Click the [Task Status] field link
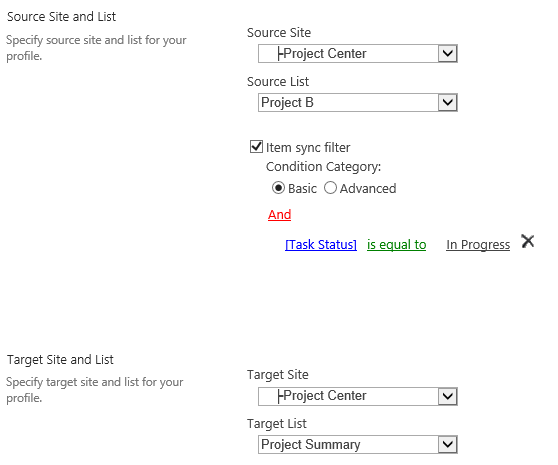The image size is (558, 465). (x=321, y=245)
